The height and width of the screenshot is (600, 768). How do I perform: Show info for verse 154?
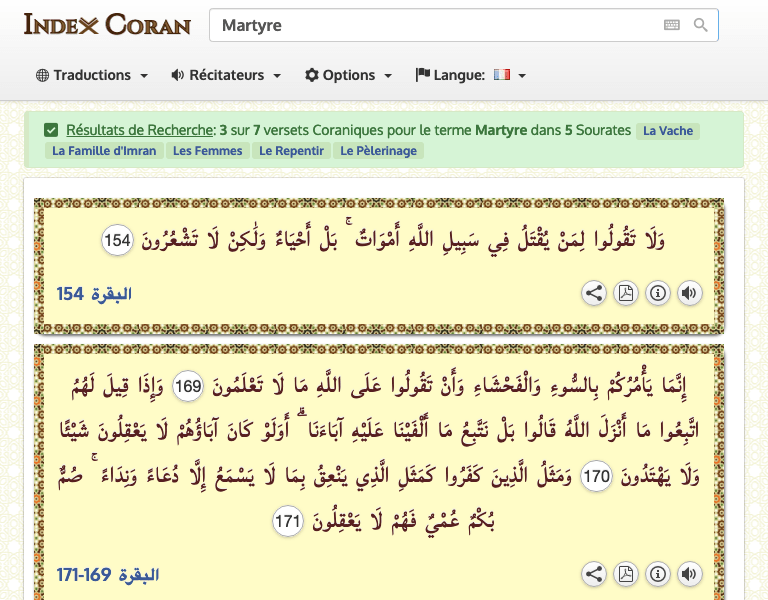[658, 293]
